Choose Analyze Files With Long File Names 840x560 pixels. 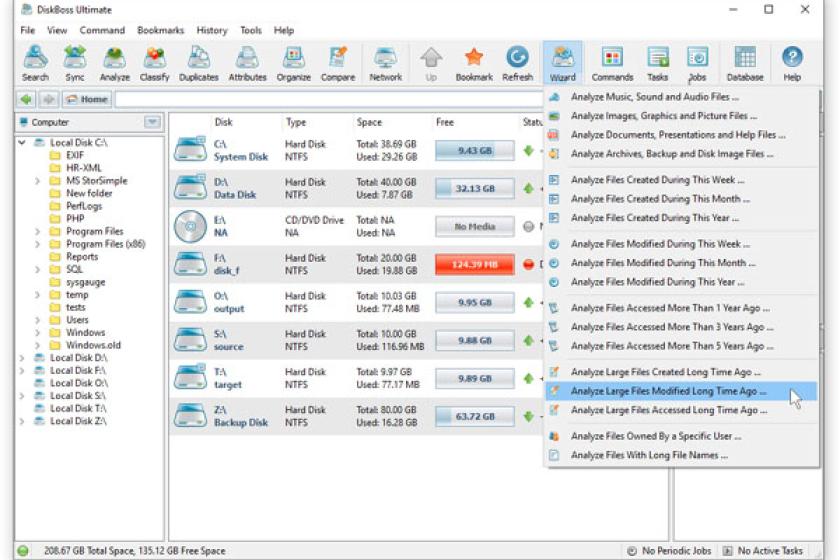681,455
